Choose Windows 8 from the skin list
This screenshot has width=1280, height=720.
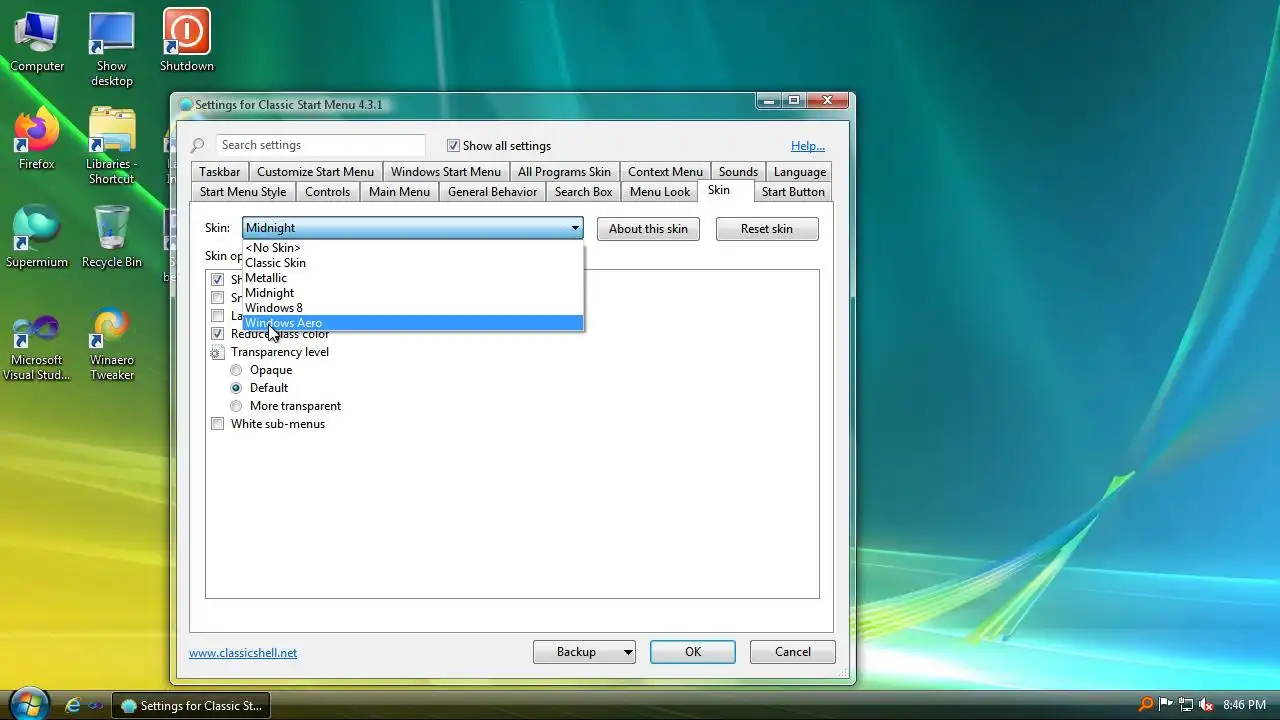point(413,308)
